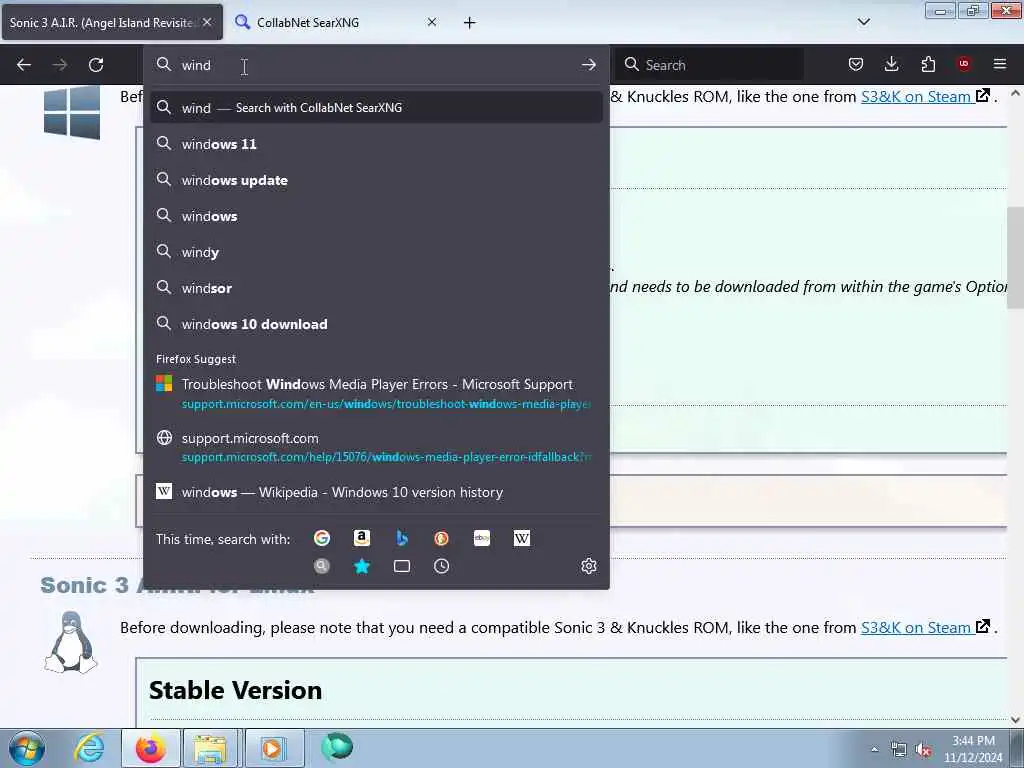1024x768 pixels.
Task: Click the 'Firefox Suggest' label
Action: click(196, 359)
